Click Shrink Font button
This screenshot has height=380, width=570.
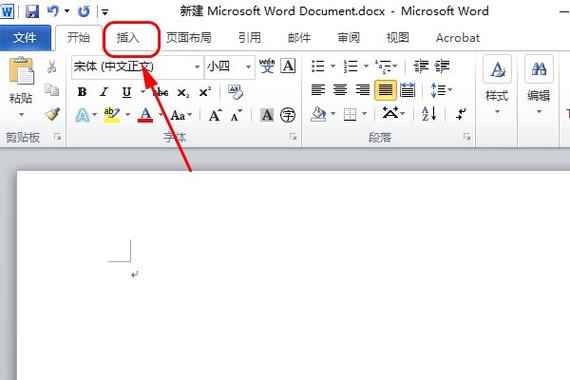(236, 116)
